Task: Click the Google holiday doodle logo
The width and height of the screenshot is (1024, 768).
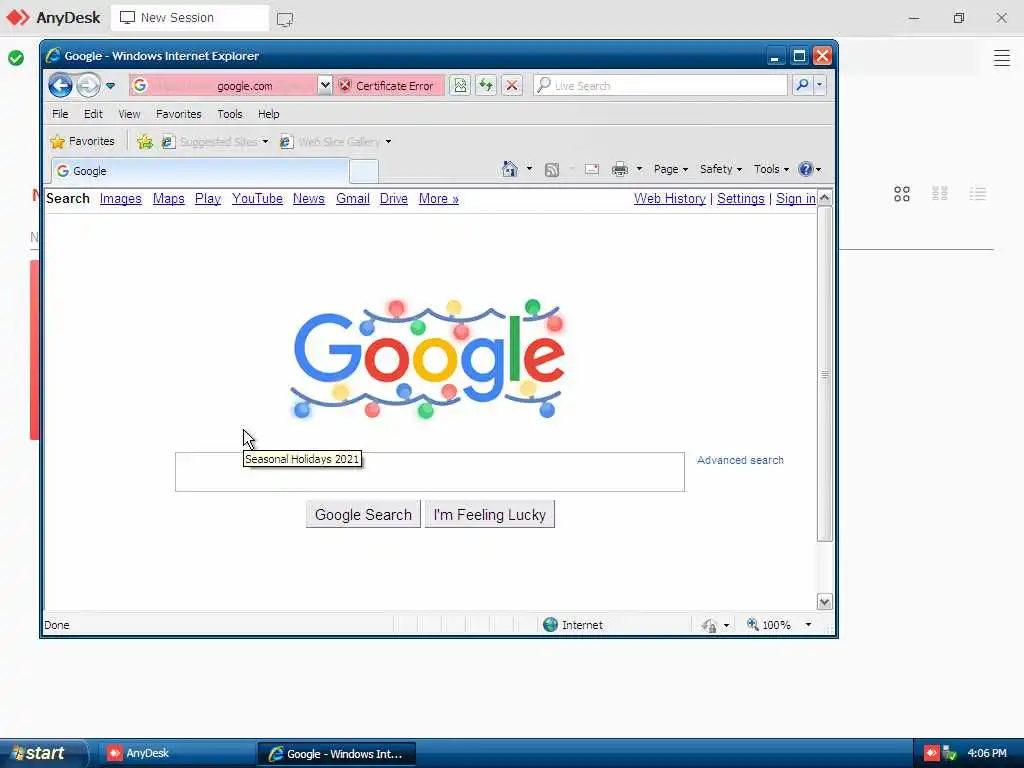Action: point(427,359)
